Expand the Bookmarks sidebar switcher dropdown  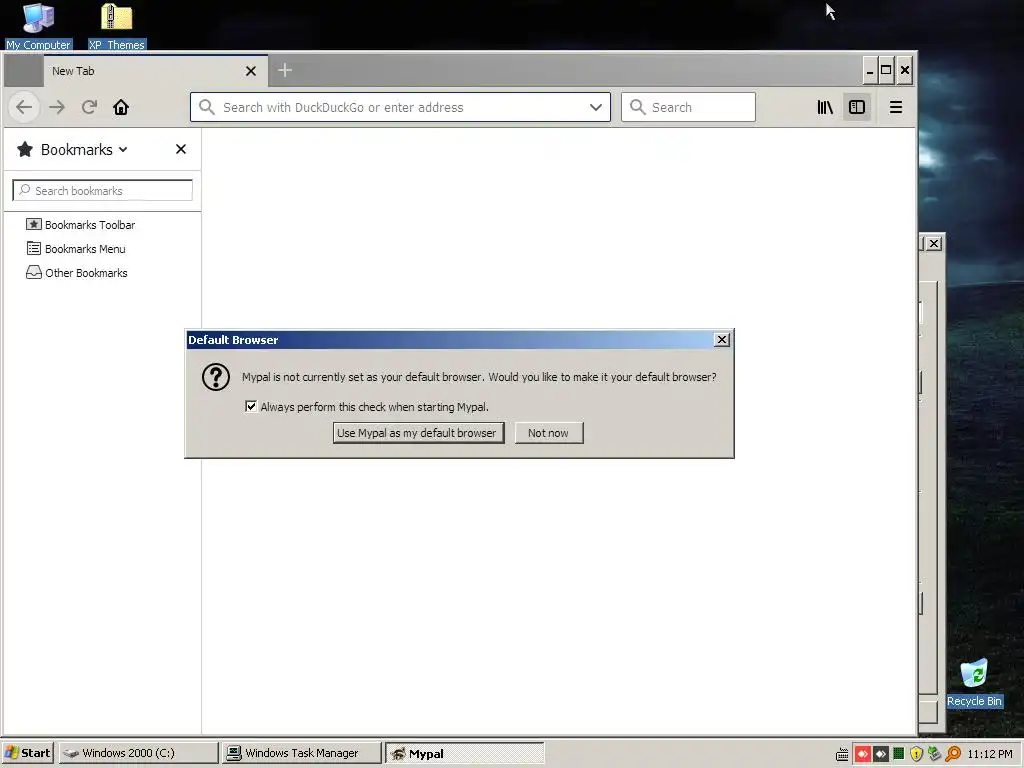123,150
